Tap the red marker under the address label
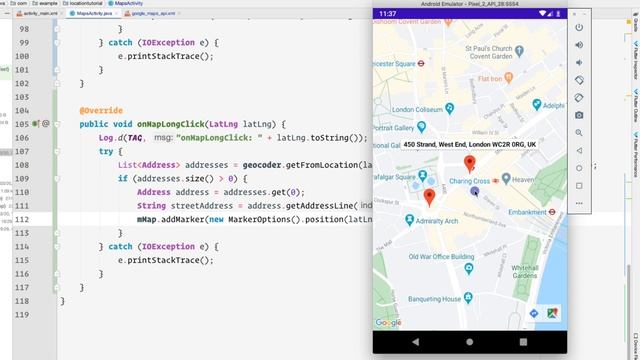 coord(470,164)
